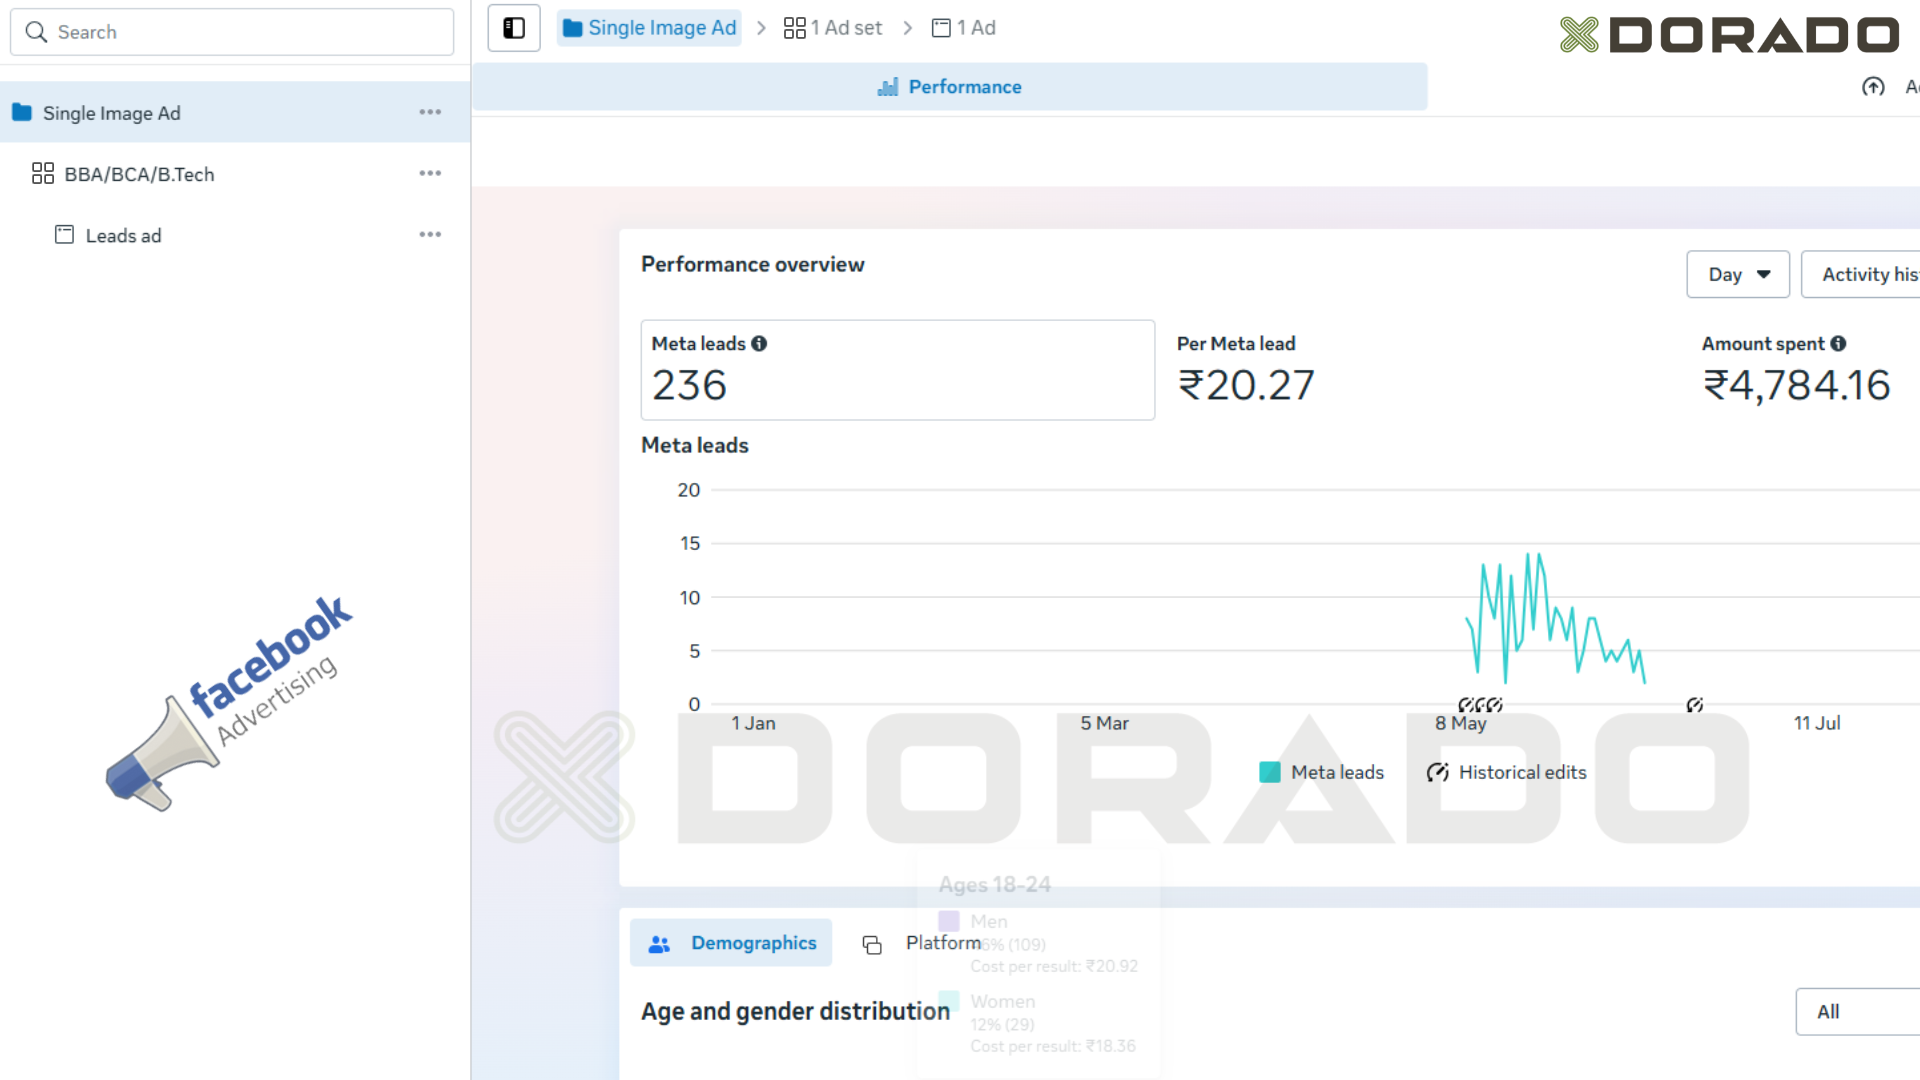Click into the Search input field
The width and height of the screenshot is (1920, 1080).
(x=250, y=32)
